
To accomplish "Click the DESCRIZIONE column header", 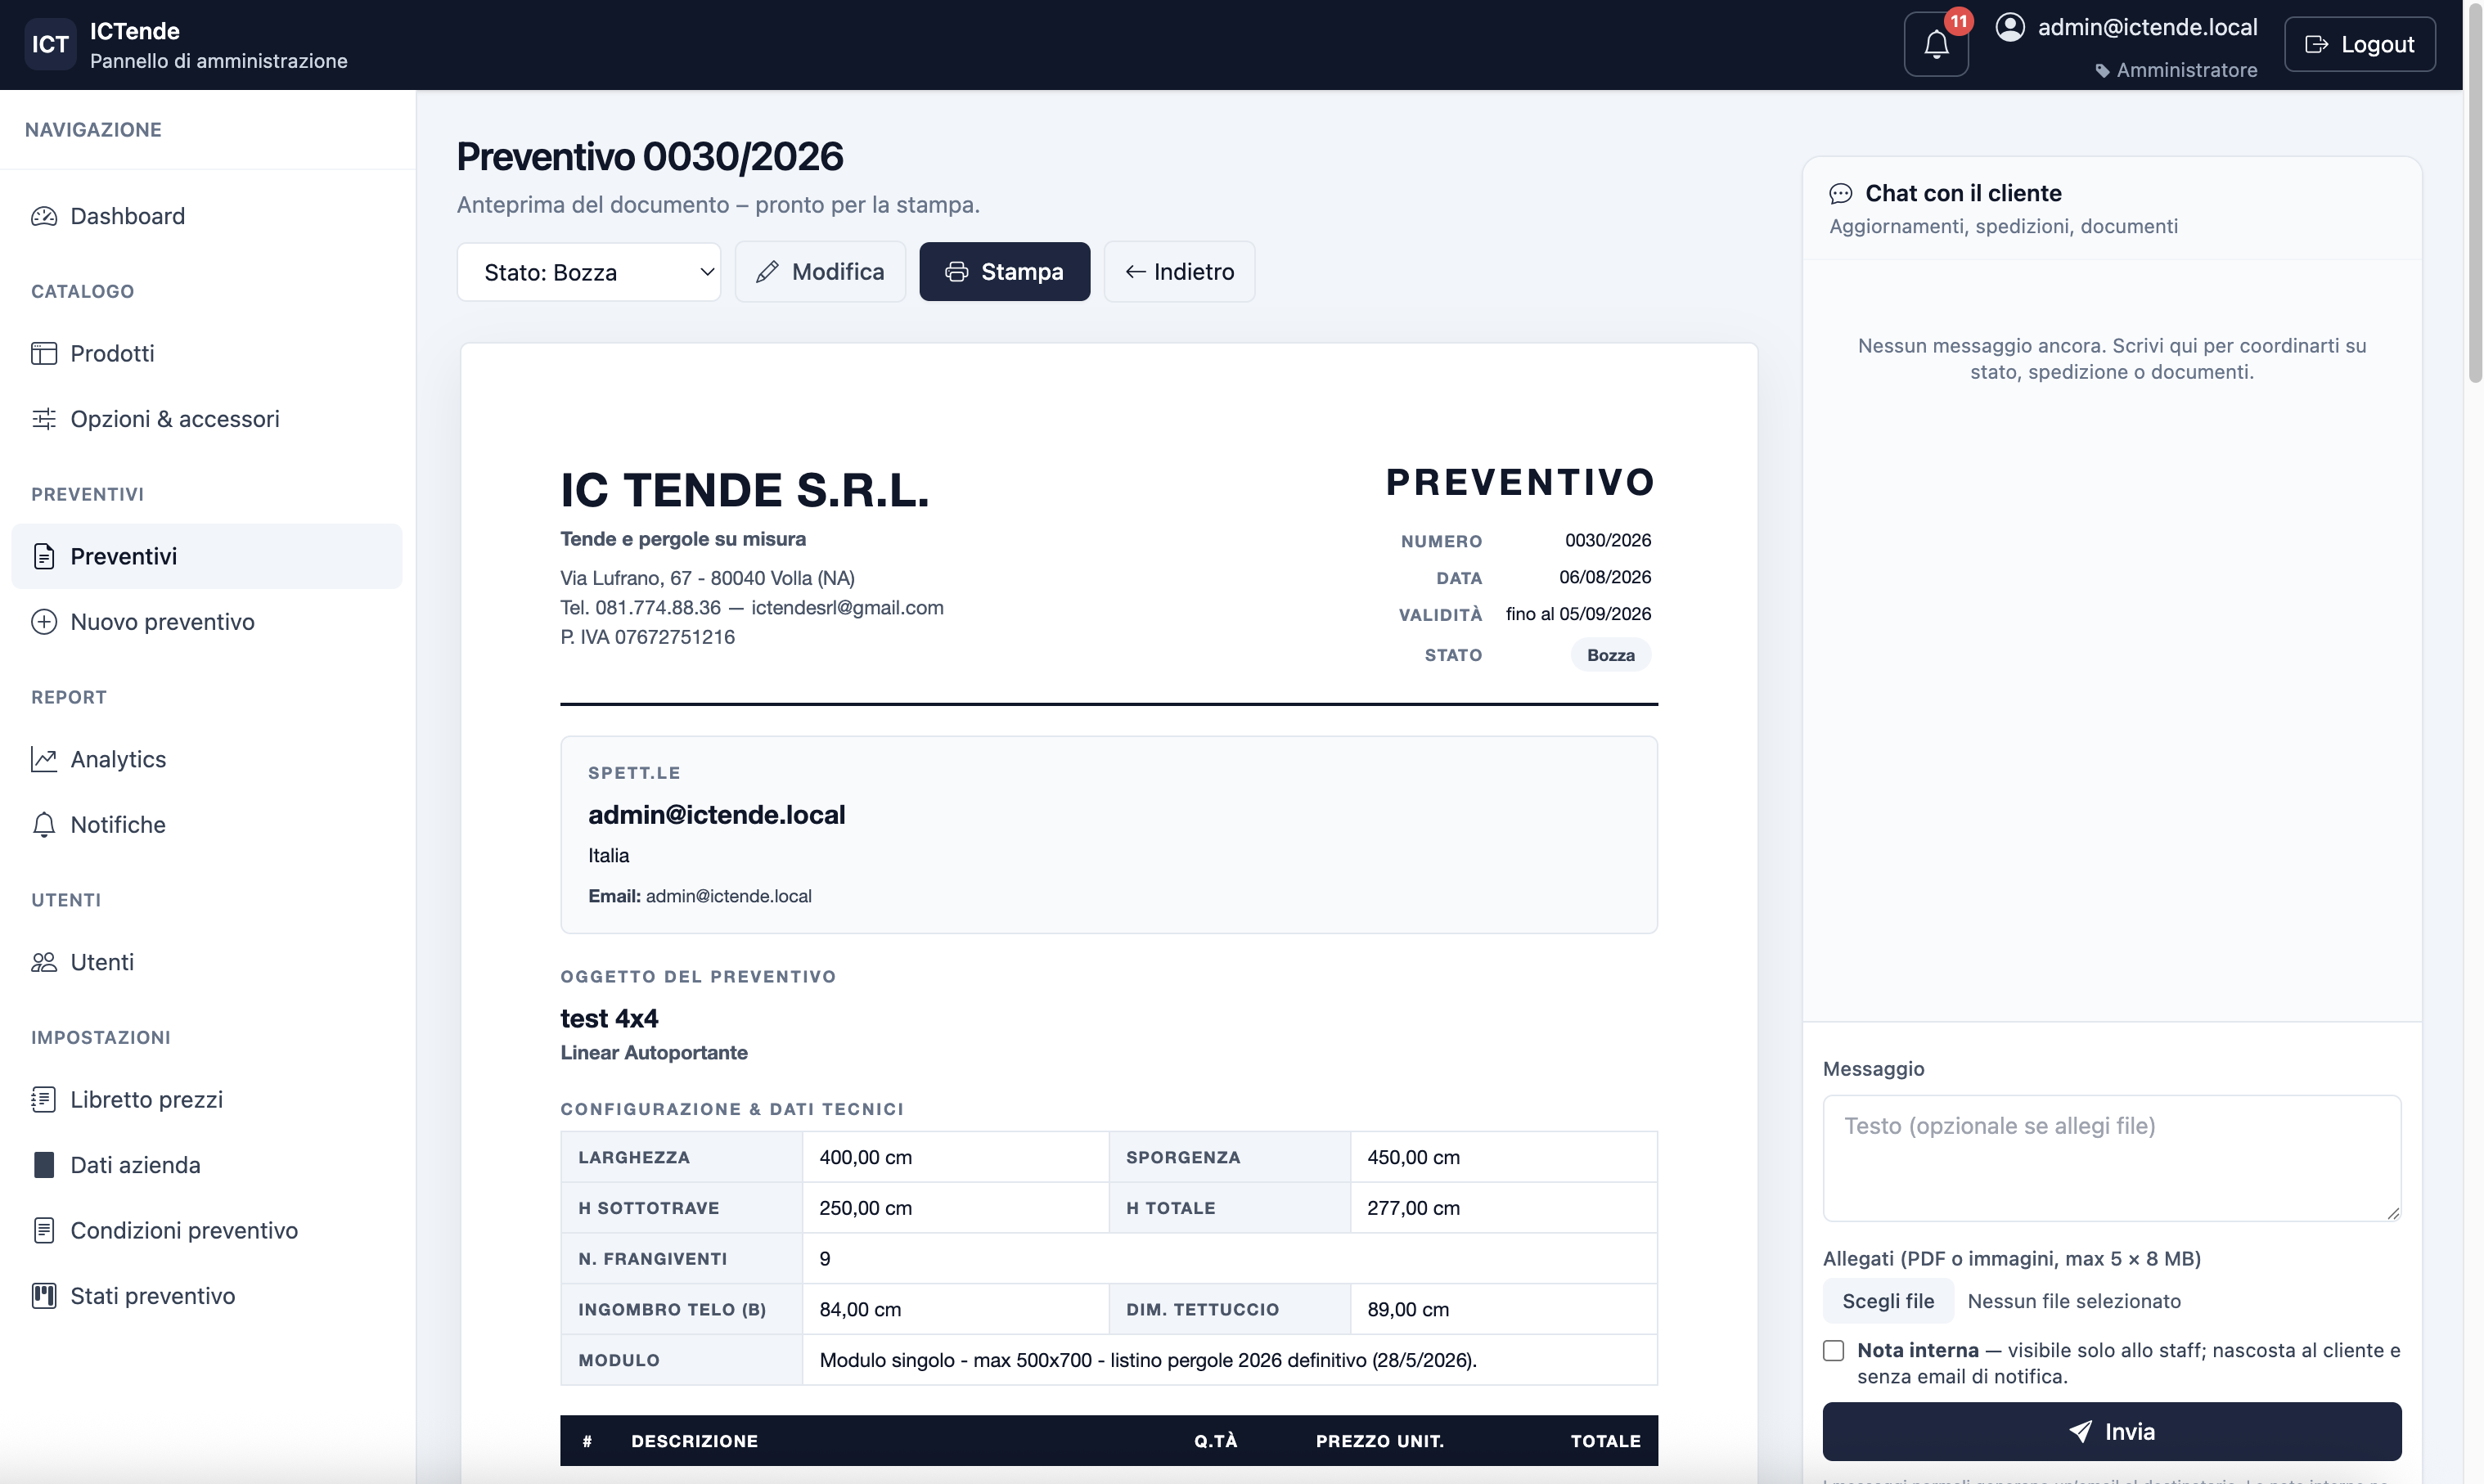I will click(x=694, y=1441).
